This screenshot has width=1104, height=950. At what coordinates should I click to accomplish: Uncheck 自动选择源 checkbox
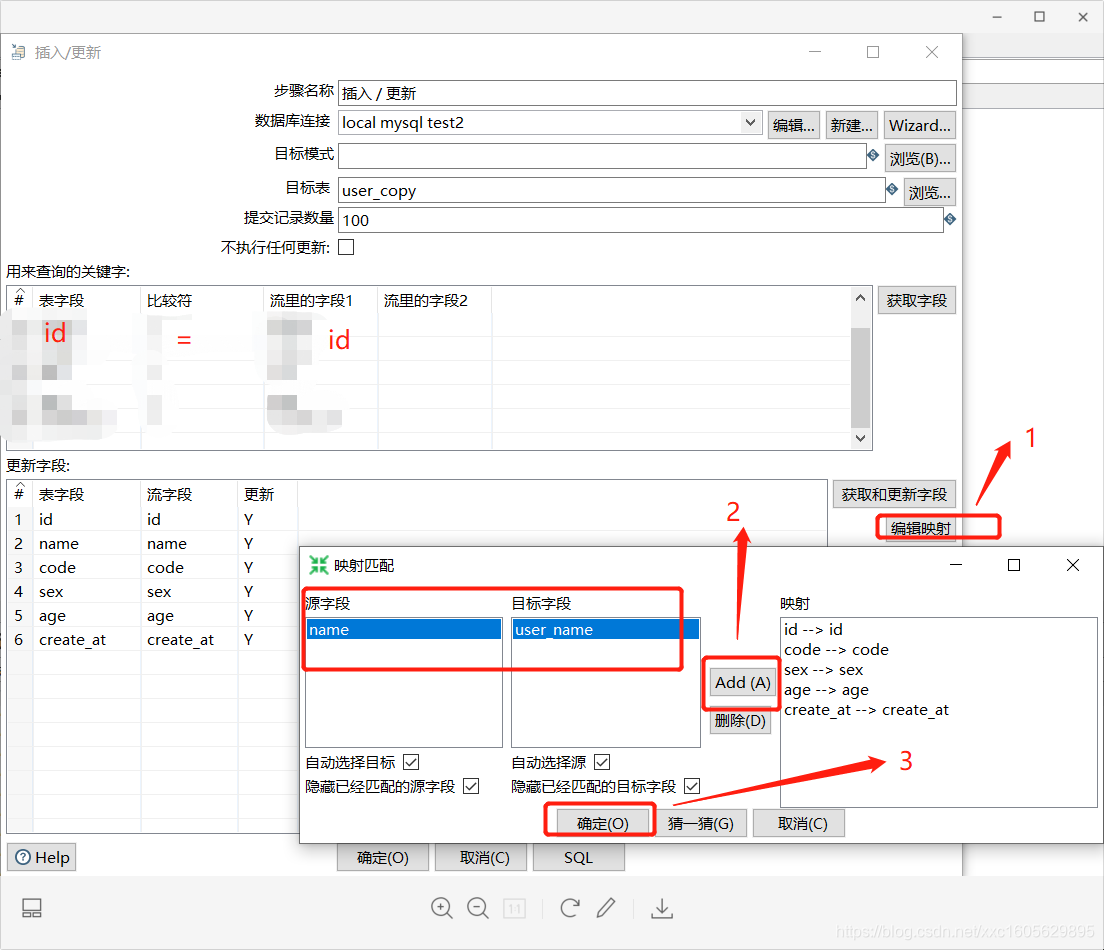click(x=602, y=762)
